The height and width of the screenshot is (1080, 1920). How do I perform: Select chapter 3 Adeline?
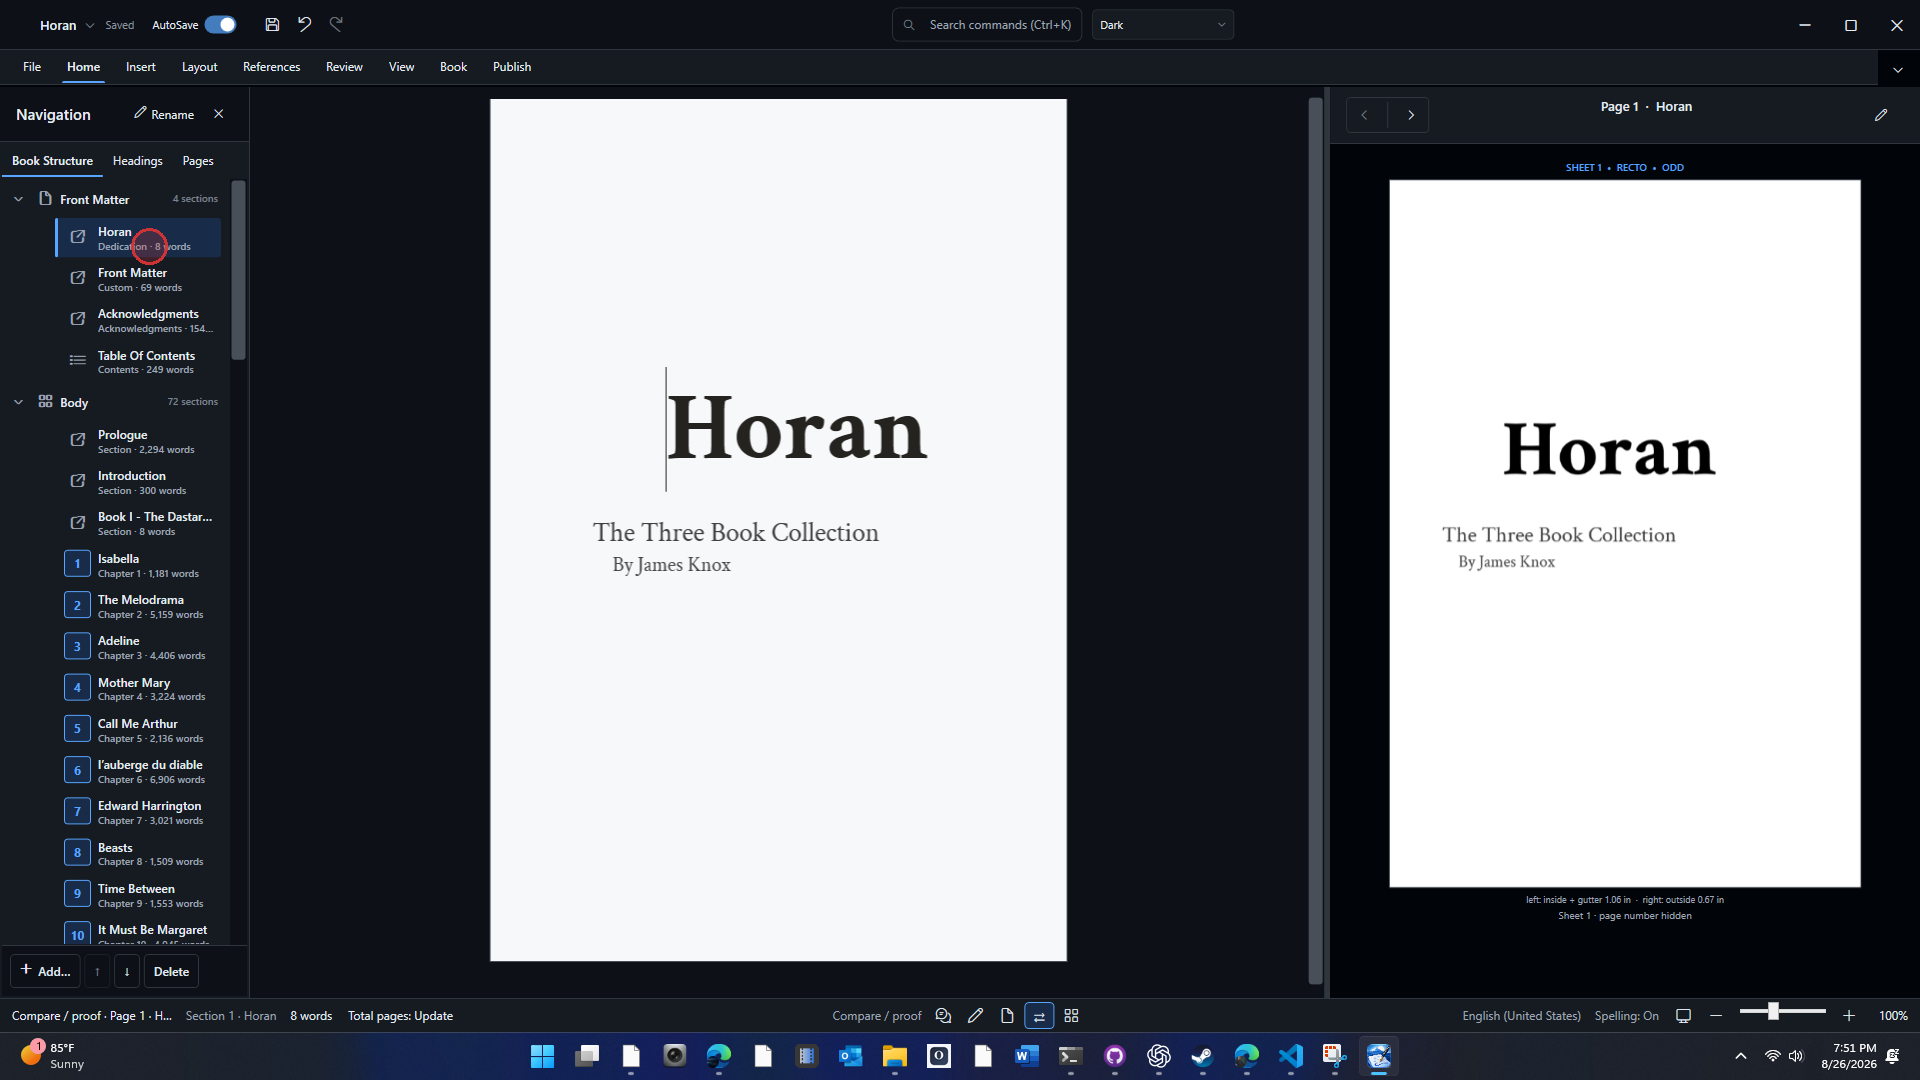pyautogui.click(x=139, y=648)
